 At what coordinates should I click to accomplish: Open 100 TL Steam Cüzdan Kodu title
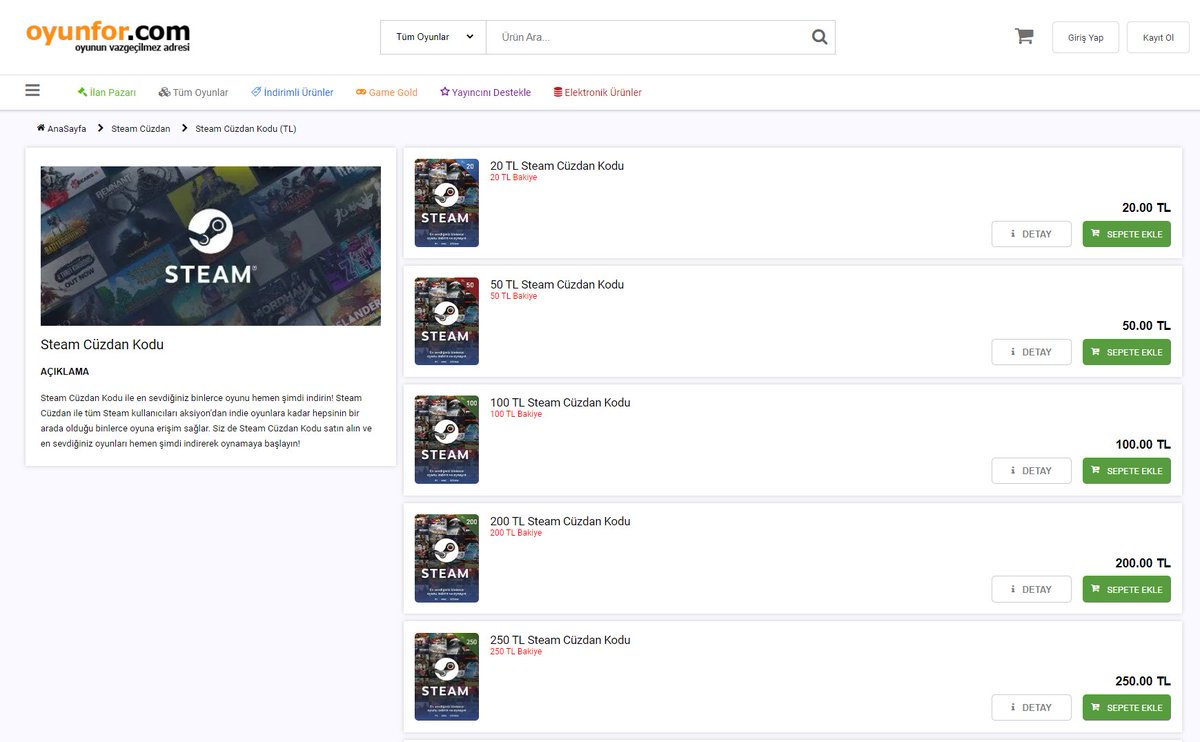pos(560,403)
